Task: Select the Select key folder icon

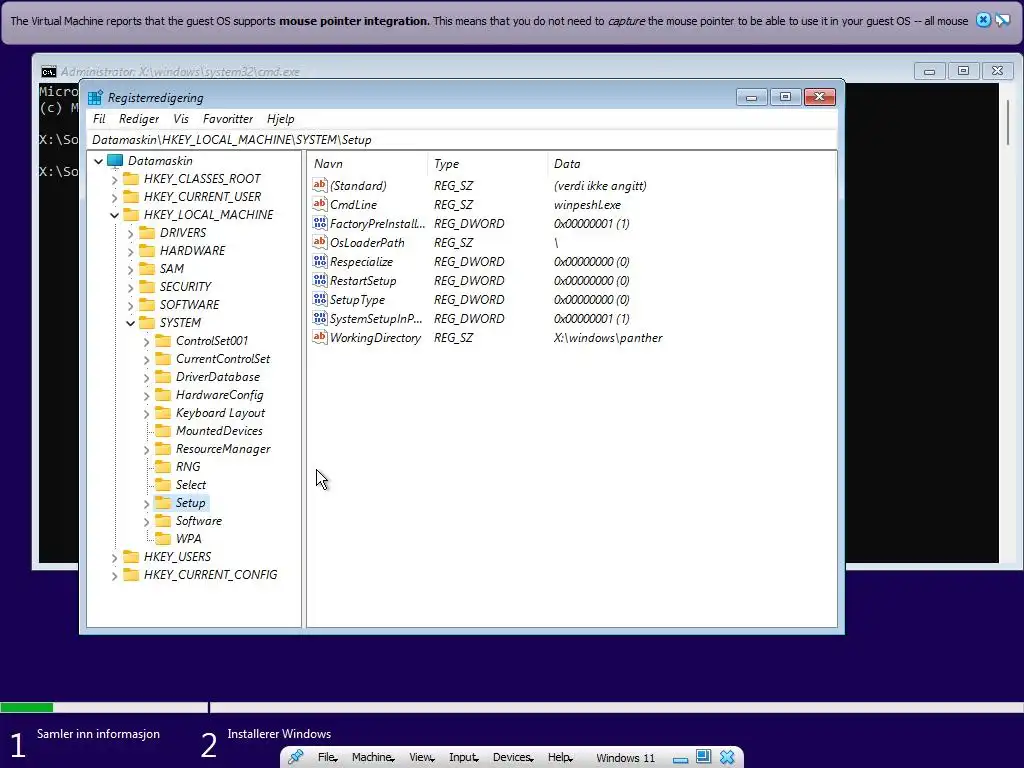Action: pos(163,485)
